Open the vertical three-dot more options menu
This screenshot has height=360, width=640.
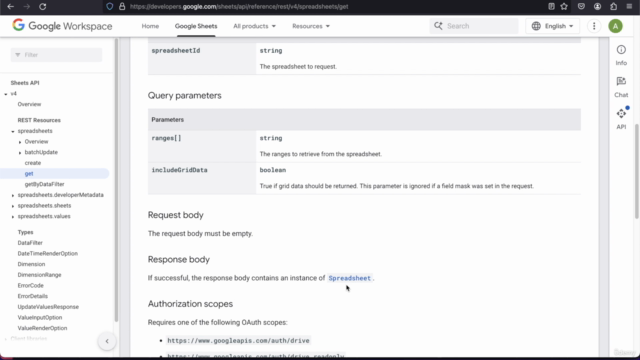[594, 26]
